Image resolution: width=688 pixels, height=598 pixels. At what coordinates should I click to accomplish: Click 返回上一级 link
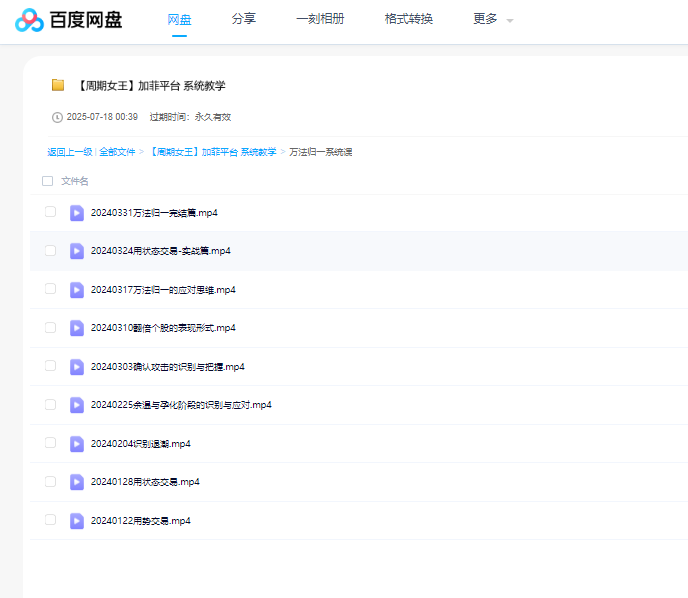(x=69, y=152)
